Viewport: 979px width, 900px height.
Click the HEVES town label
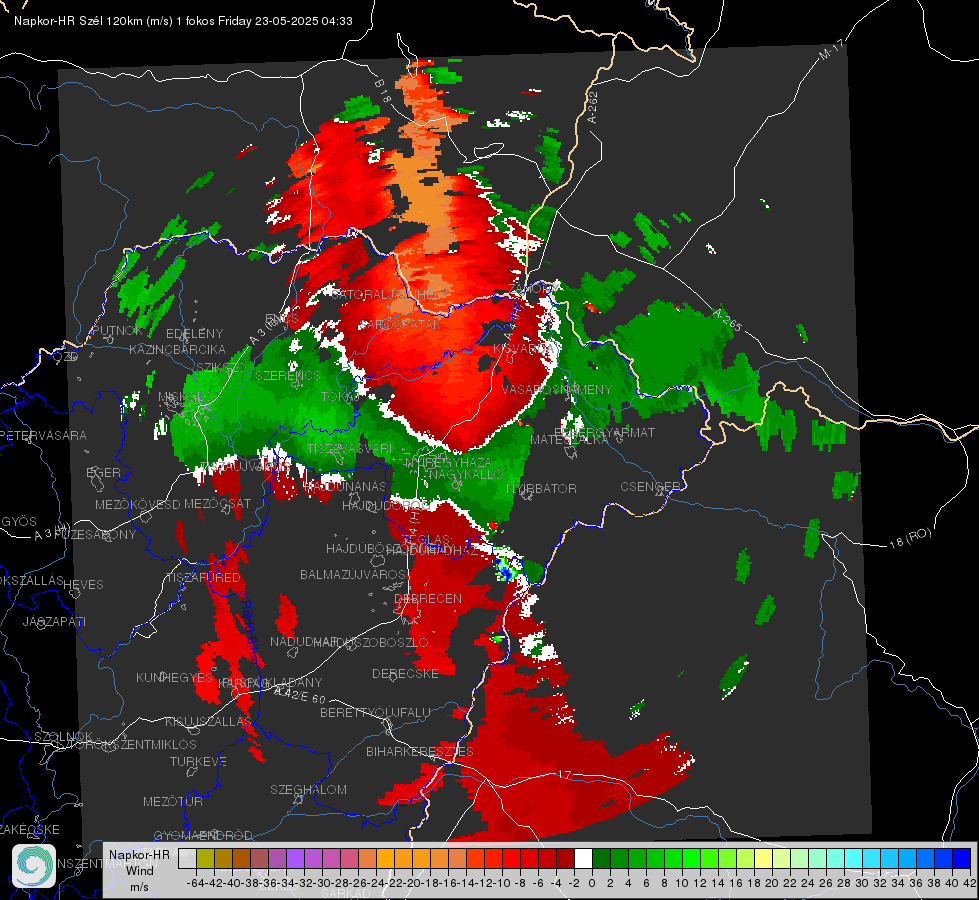[83, 584]
